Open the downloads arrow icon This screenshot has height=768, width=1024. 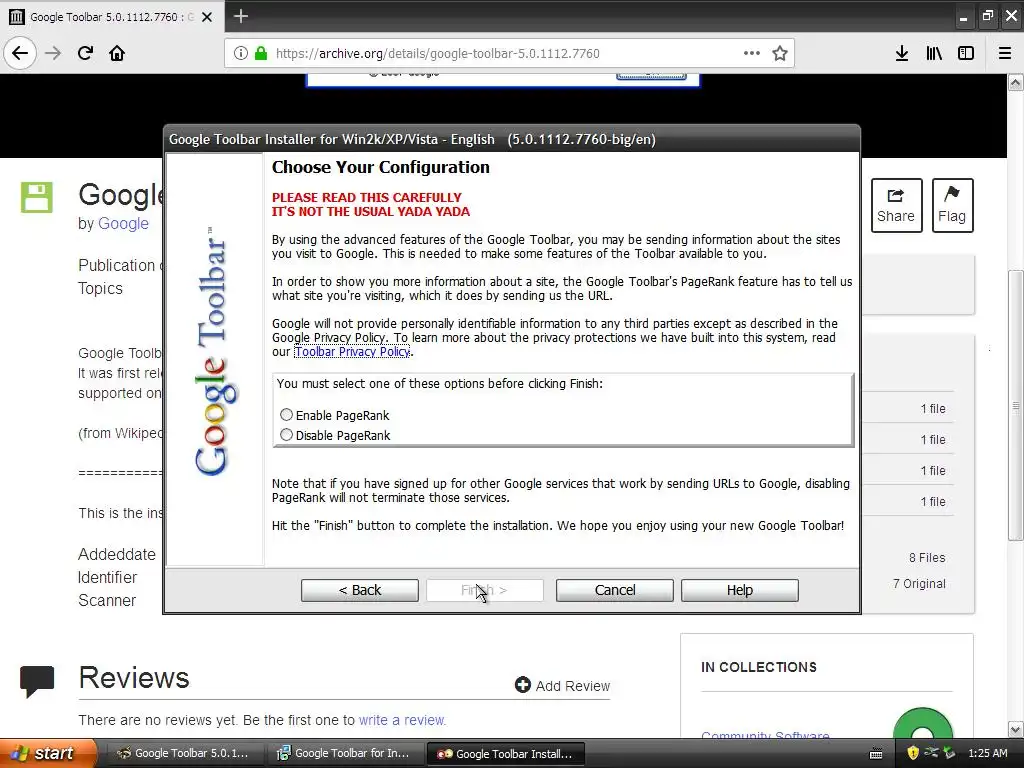point(902,54)
